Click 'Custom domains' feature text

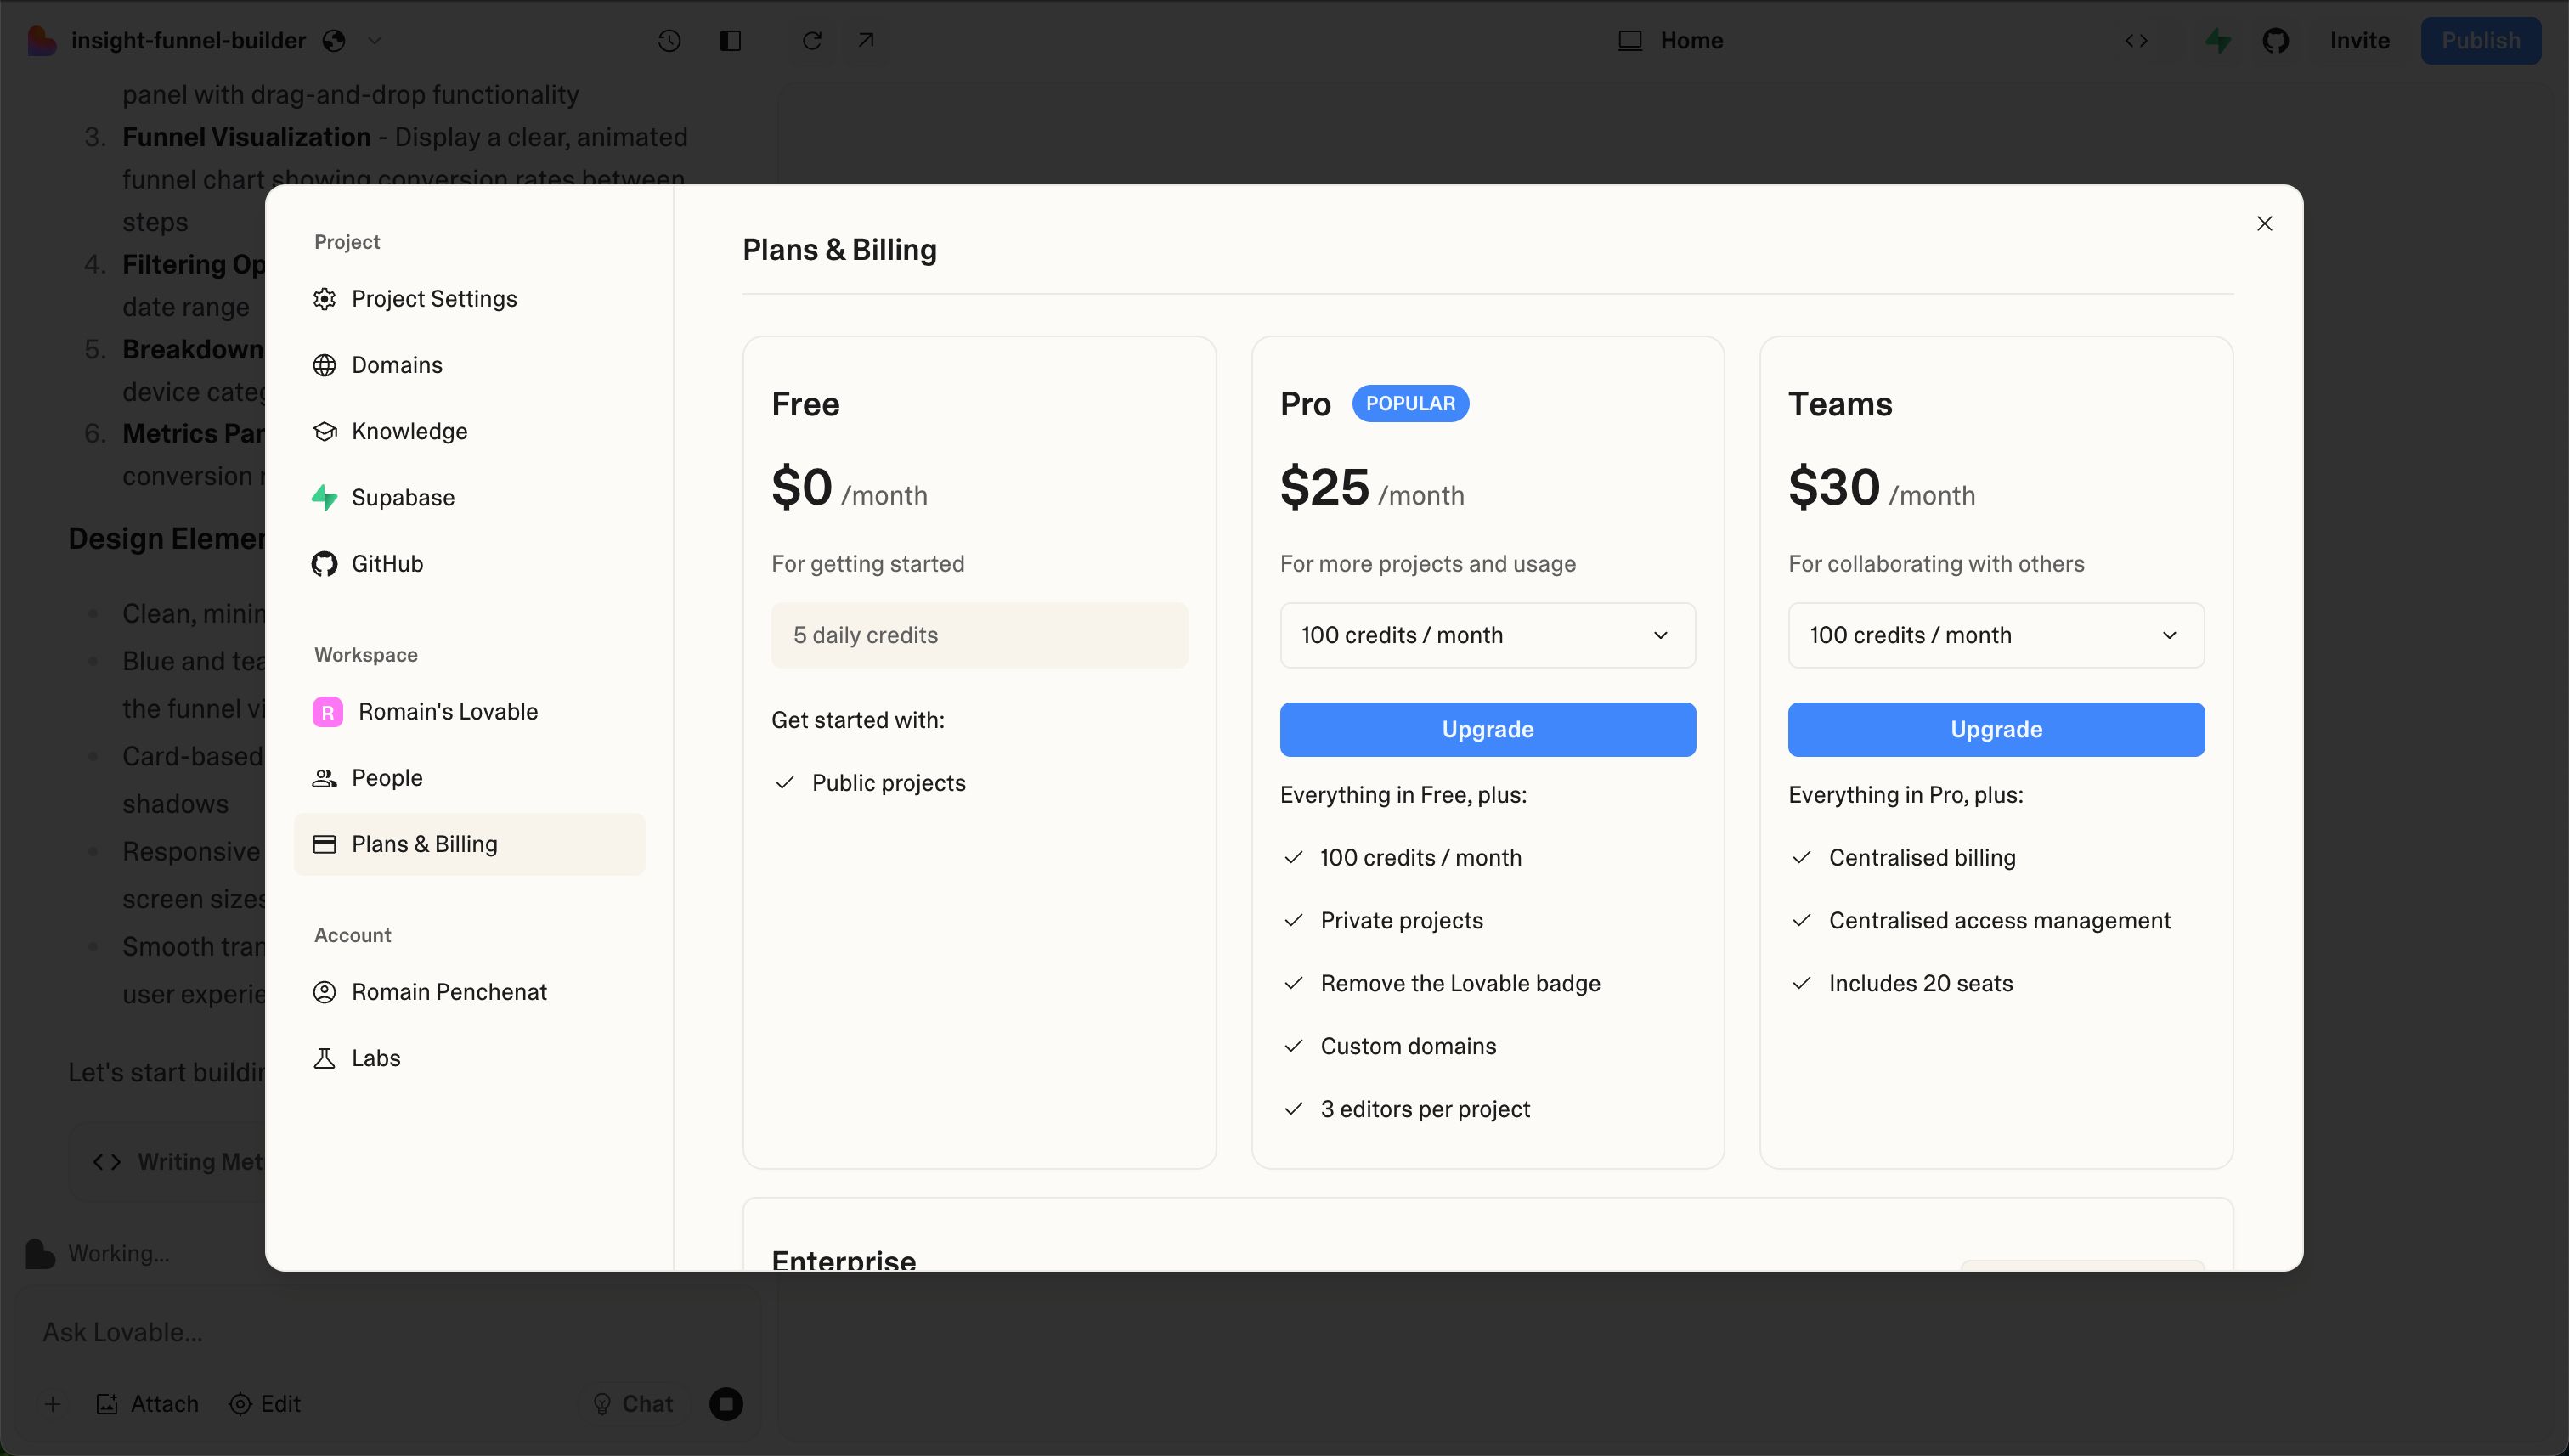1408,1046
